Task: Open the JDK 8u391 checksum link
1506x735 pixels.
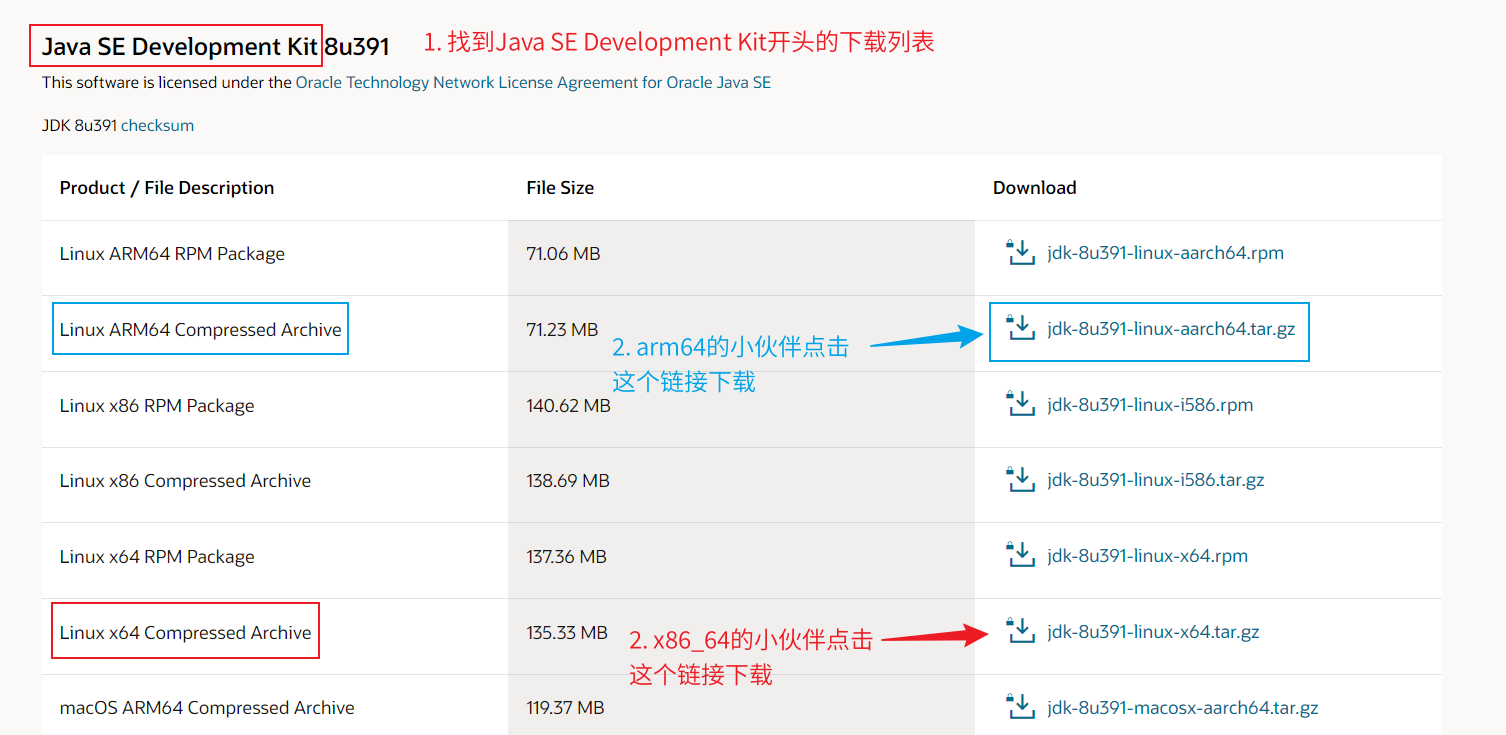Action: click(x=157, y=126)
